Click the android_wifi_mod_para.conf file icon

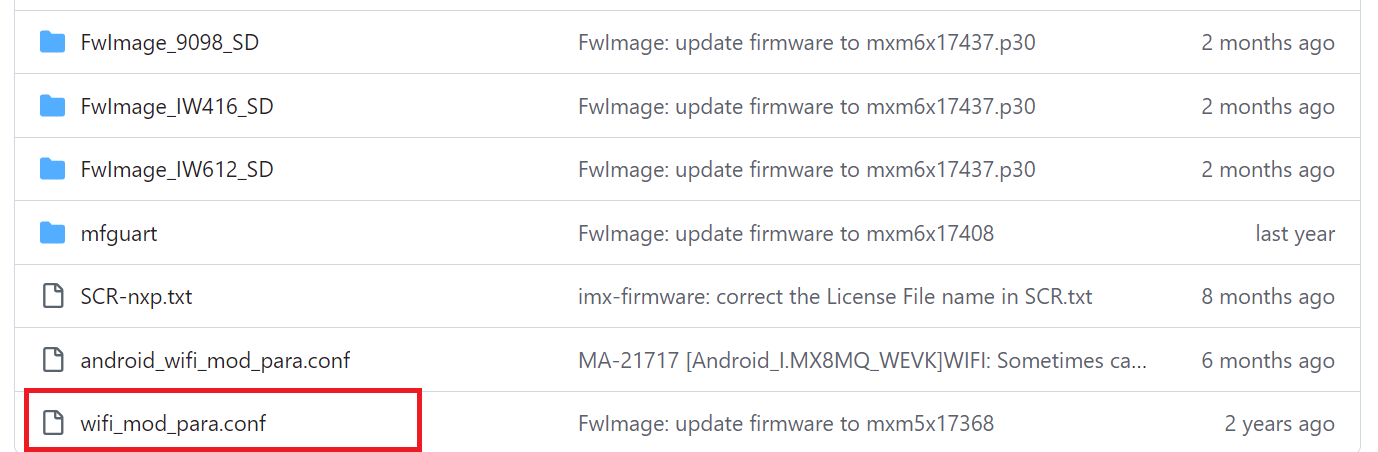click(x=52, y=360)
